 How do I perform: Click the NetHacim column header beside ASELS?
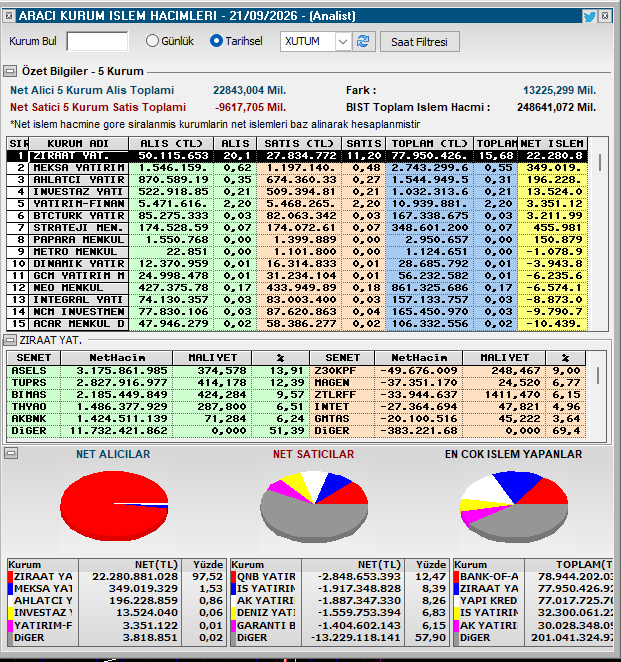click(117, 358)
